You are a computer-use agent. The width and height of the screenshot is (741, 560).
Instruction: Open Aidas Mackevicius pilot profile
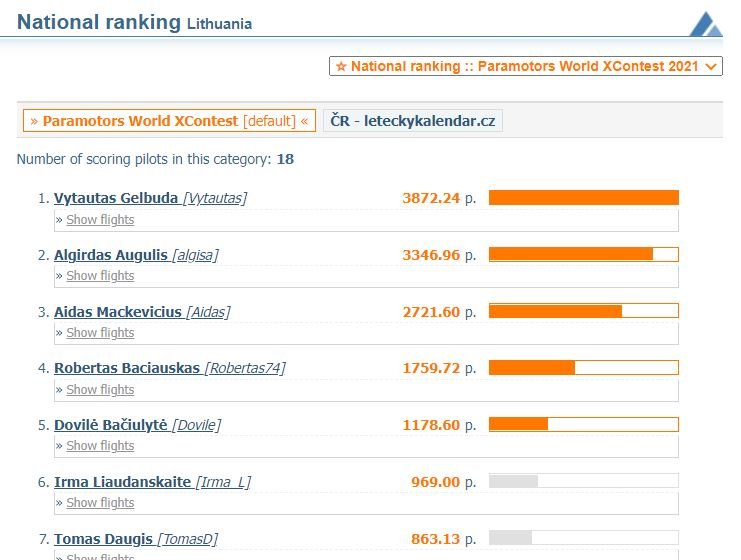(142, 312)
